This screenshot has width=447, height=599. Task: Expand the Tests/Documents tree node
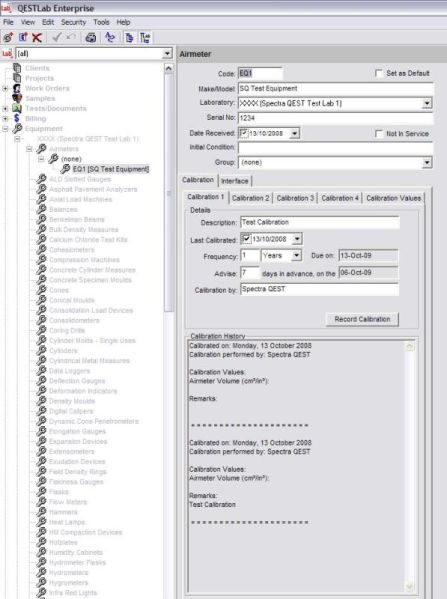pyautogui.click(x=5, y=109)
